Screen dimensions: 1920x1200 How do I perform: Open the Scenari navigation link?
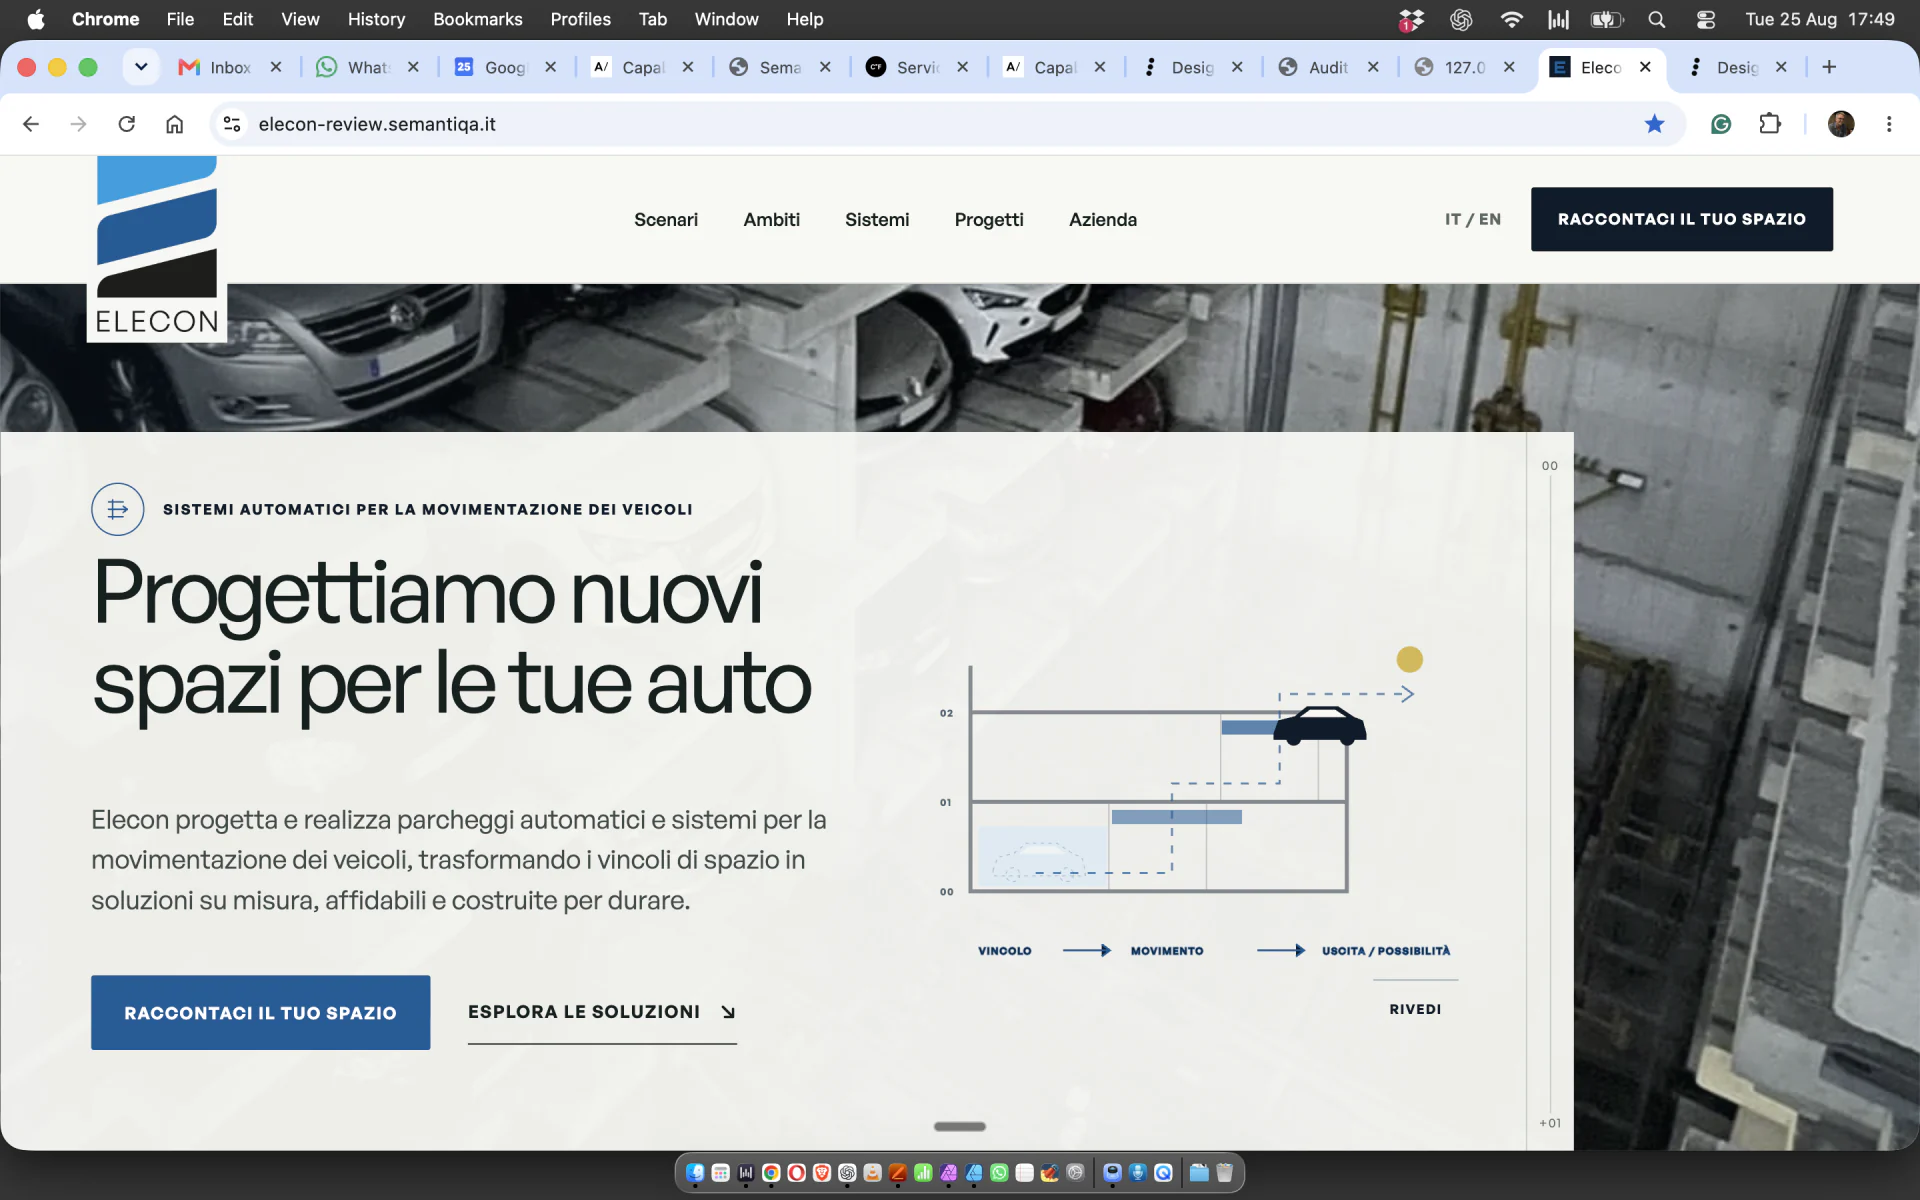(666, 219)
